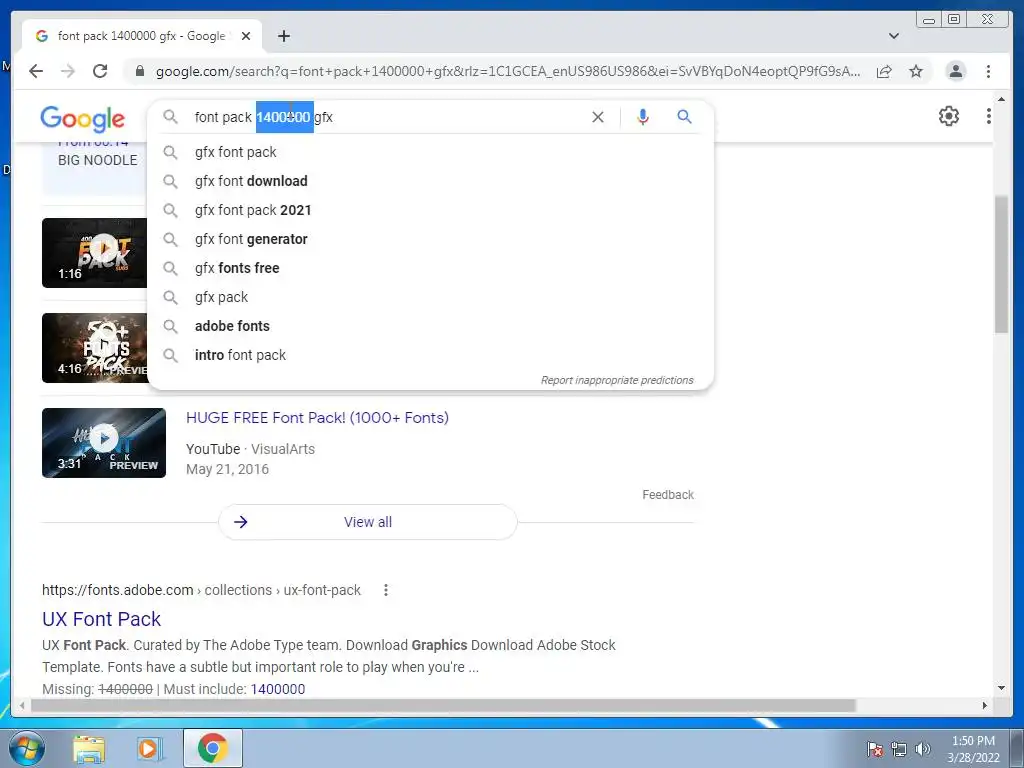Show the taskbar clock and date
The height and width of the screenshot is (768, 1024).
pos(973,749)
